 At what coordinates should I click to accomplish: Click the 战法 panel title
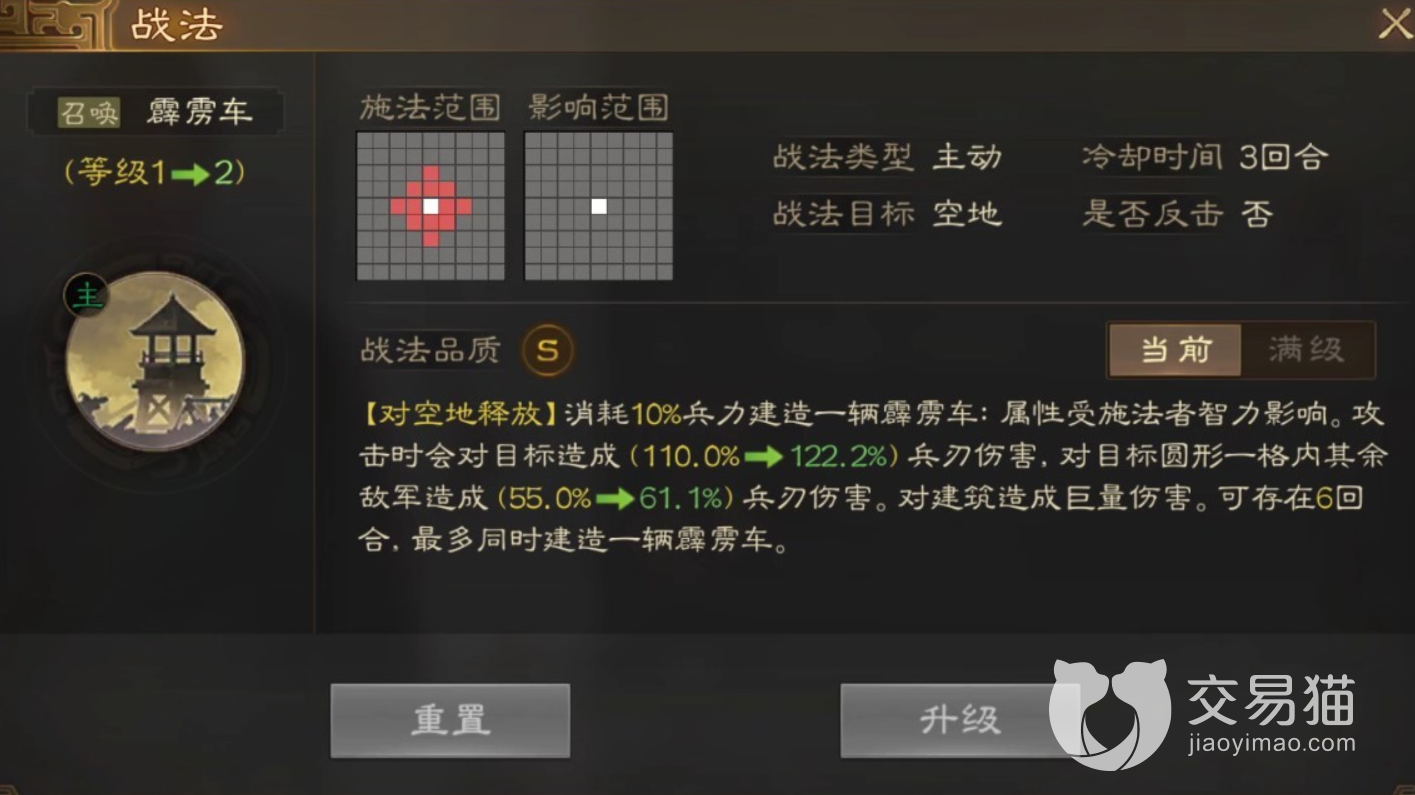pyautogui.click(x=177, y=26)
